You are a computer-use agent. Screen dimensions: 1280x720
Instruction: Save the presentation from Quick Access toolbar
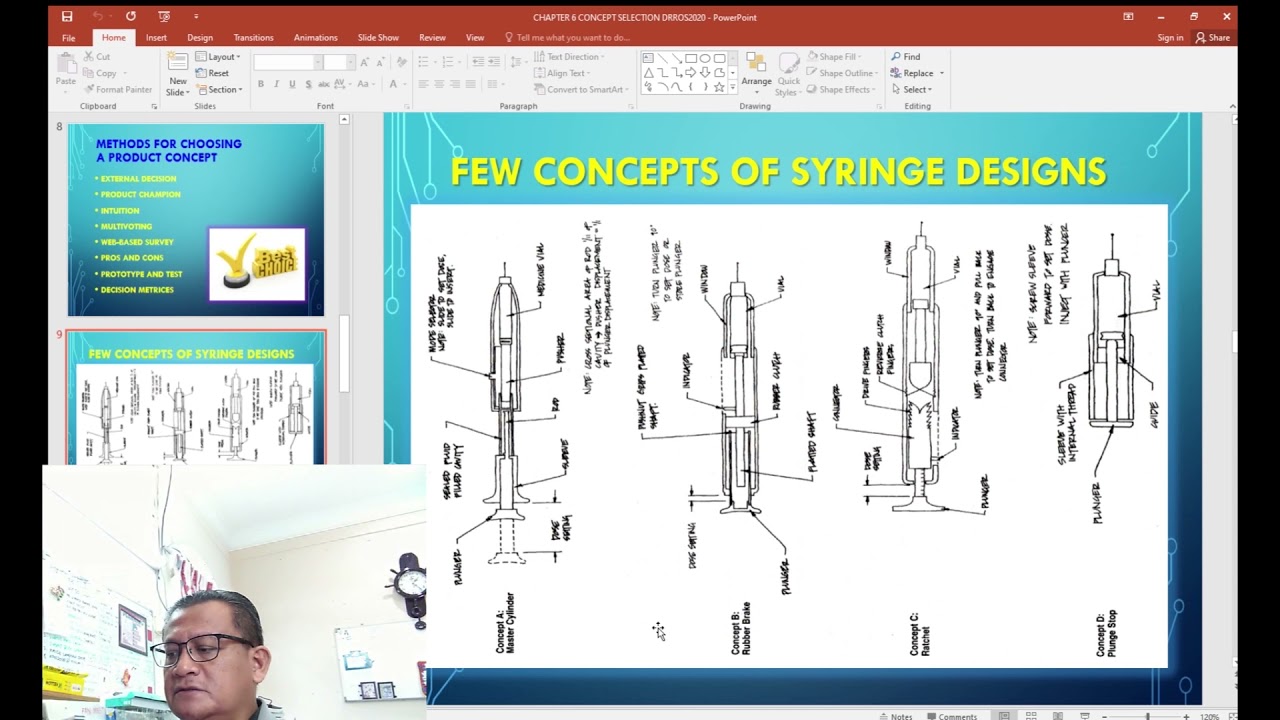pos(67,17)
